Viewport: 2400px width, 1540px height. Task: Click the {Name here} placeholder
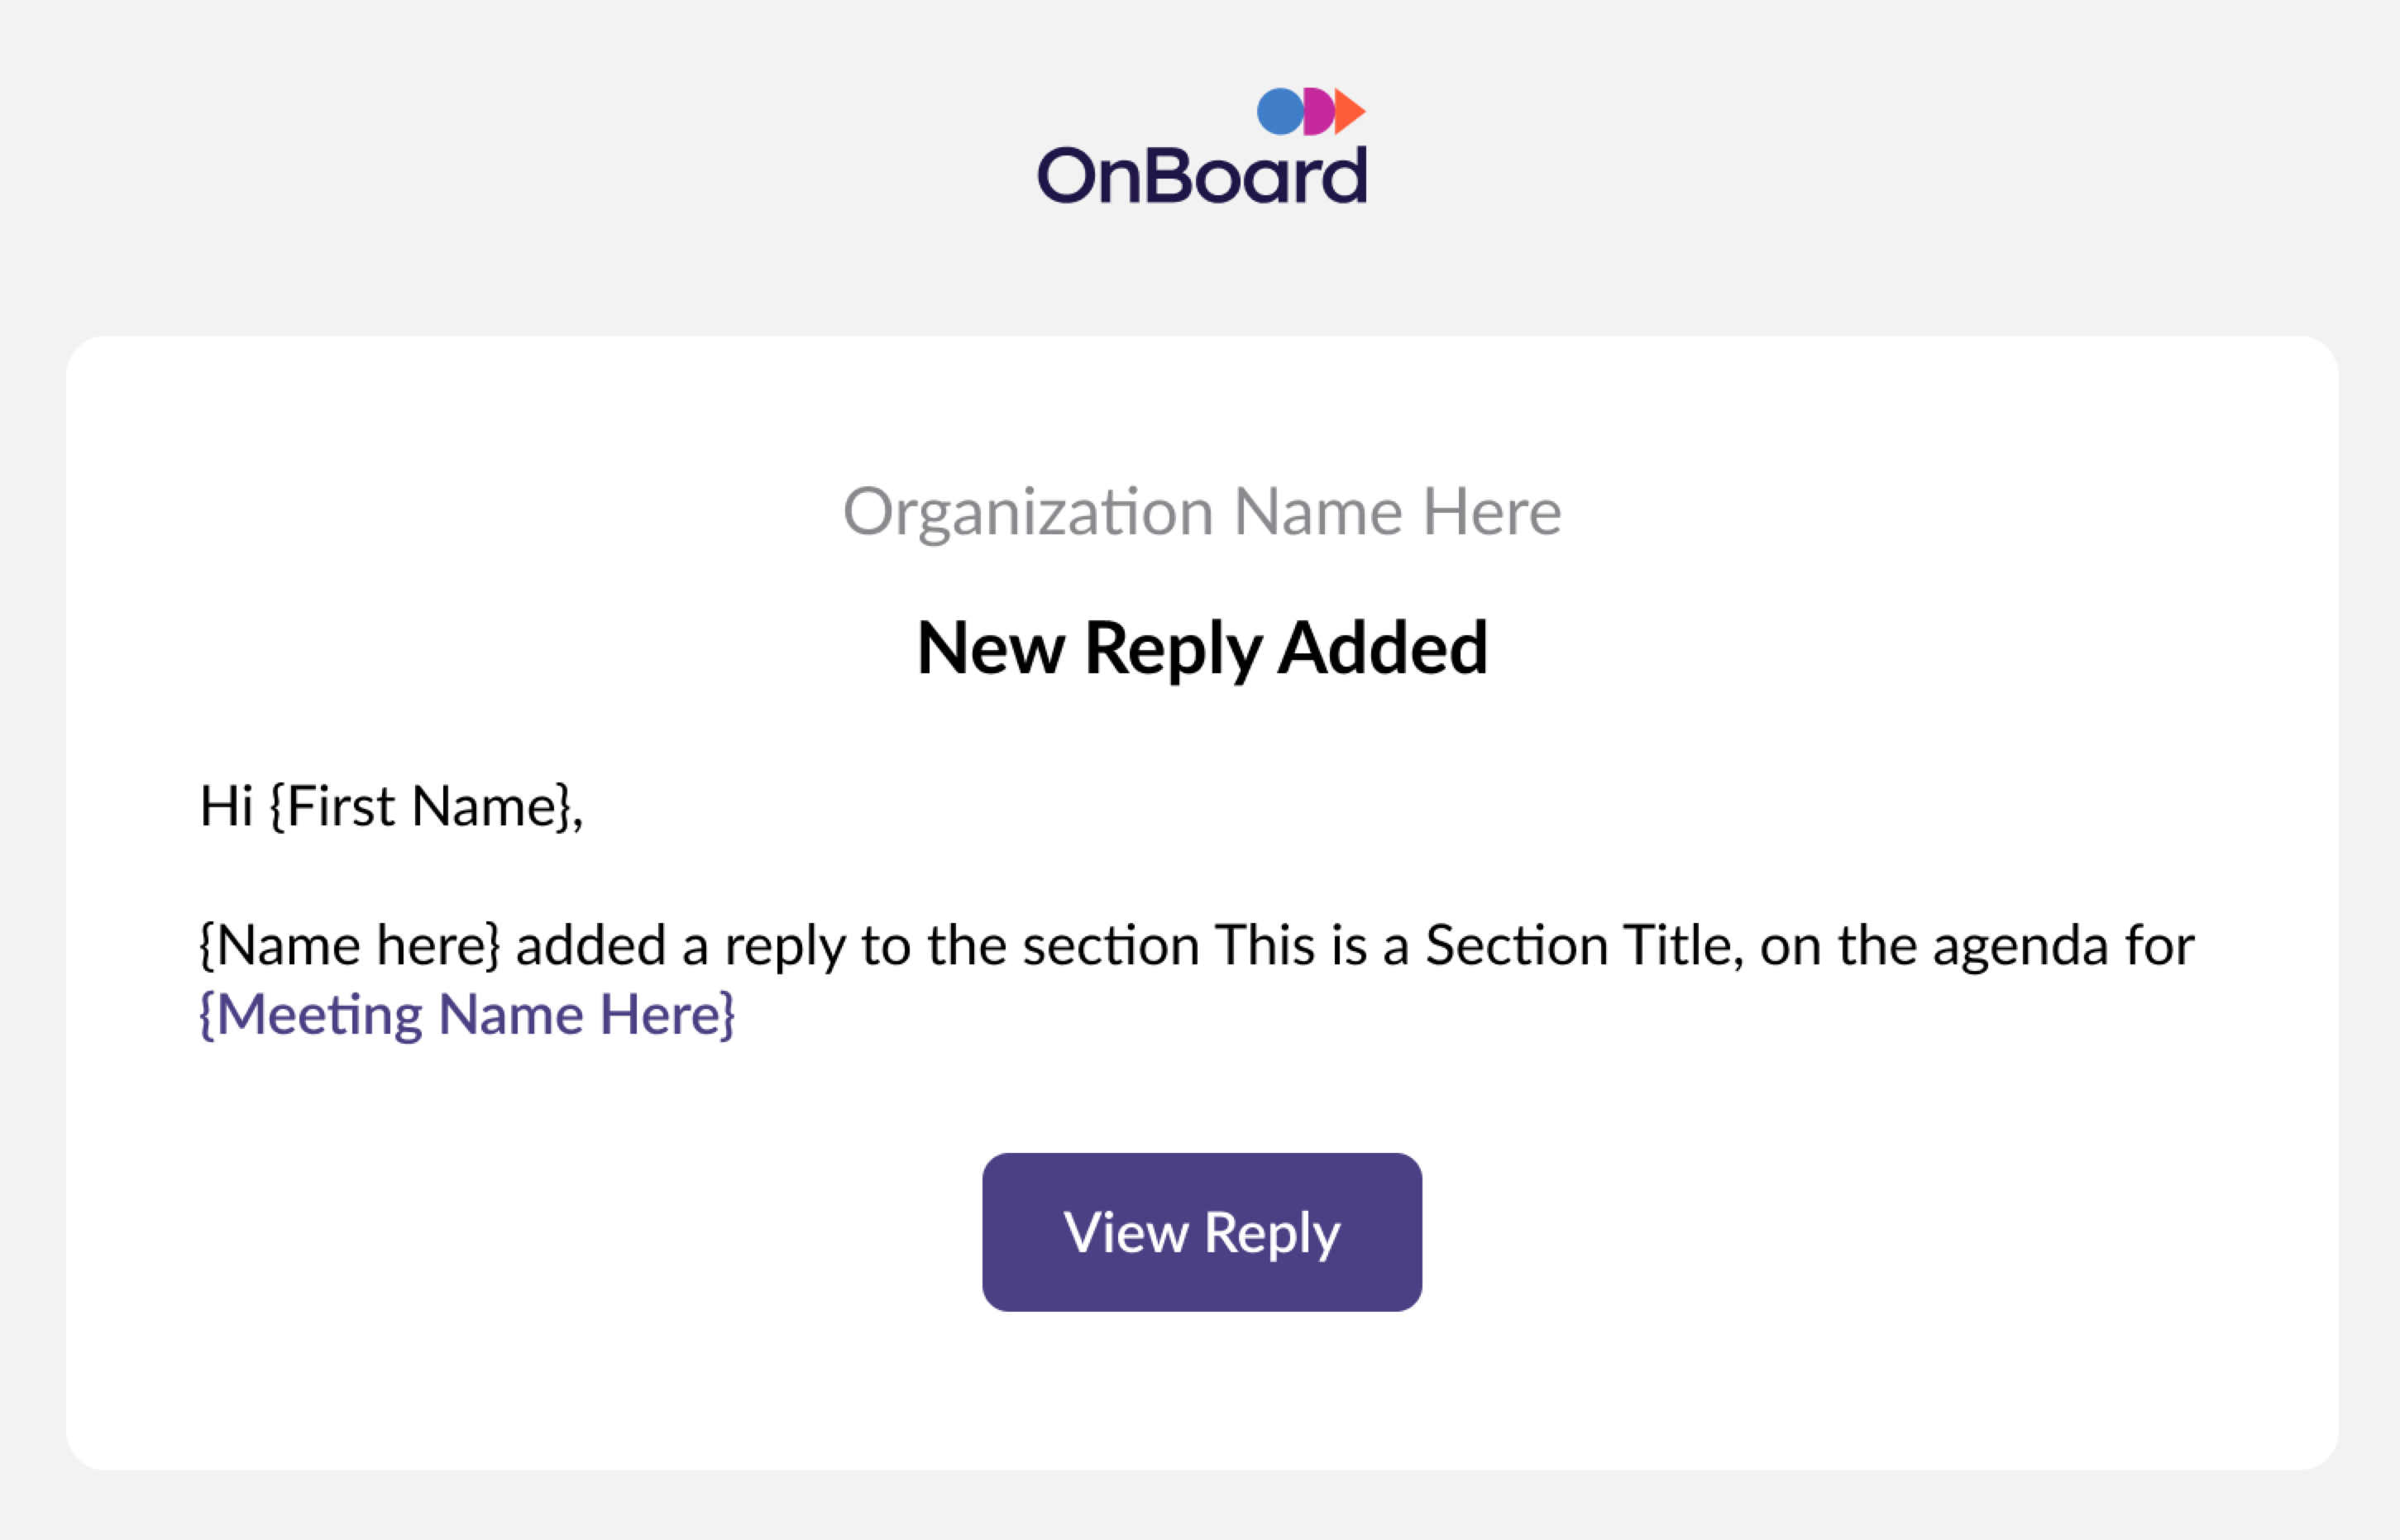349,946
